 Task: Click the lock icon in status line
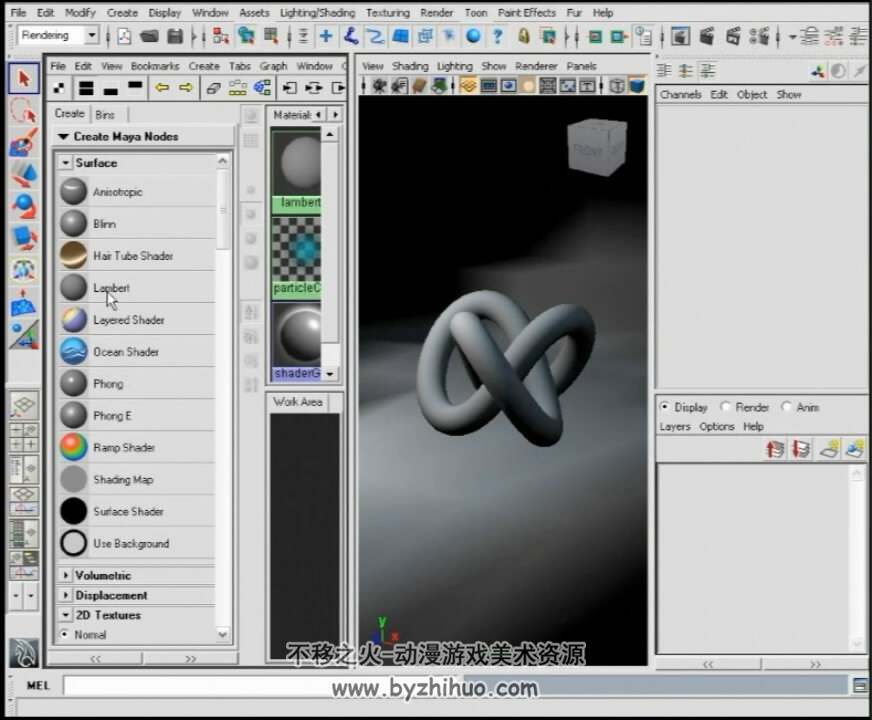[523, 36]
